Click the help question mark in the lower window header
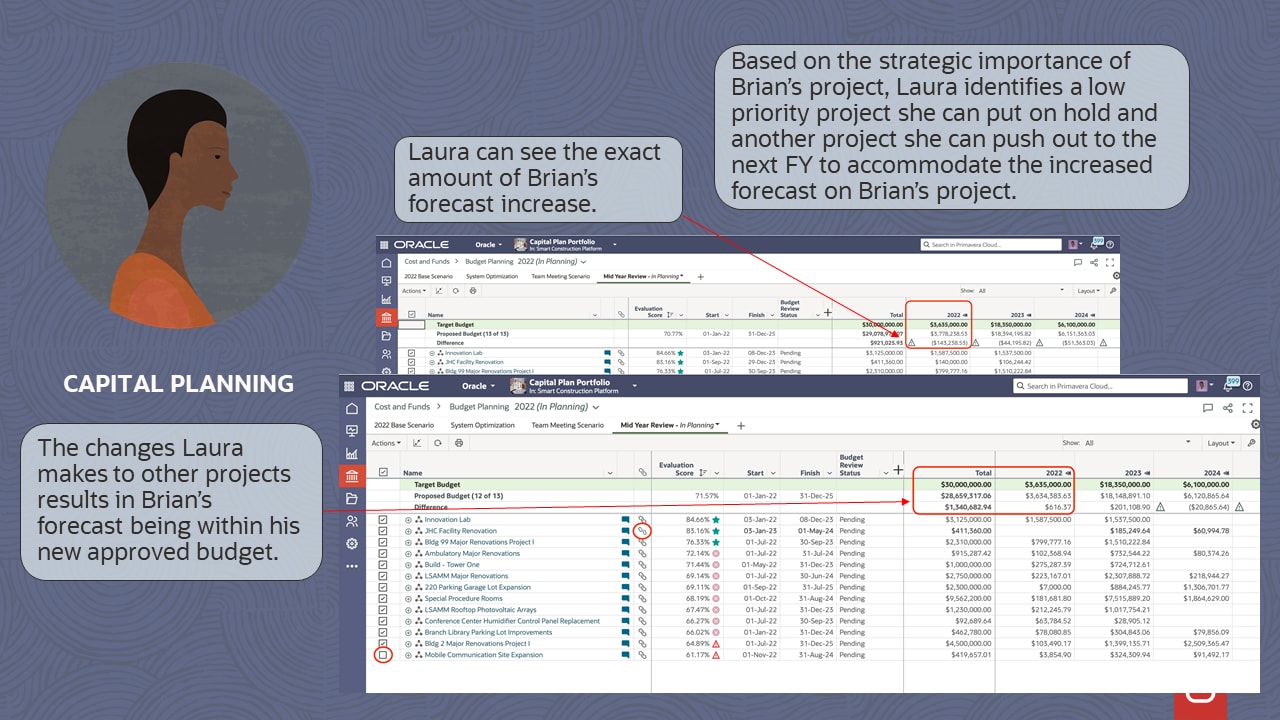 click(1249, 386)
